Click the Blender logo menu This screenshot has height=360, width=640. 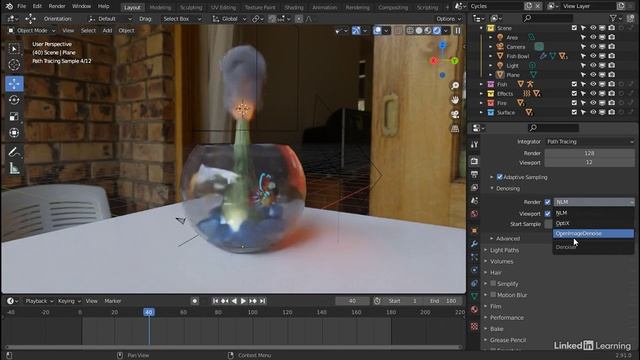pos(9,6)
